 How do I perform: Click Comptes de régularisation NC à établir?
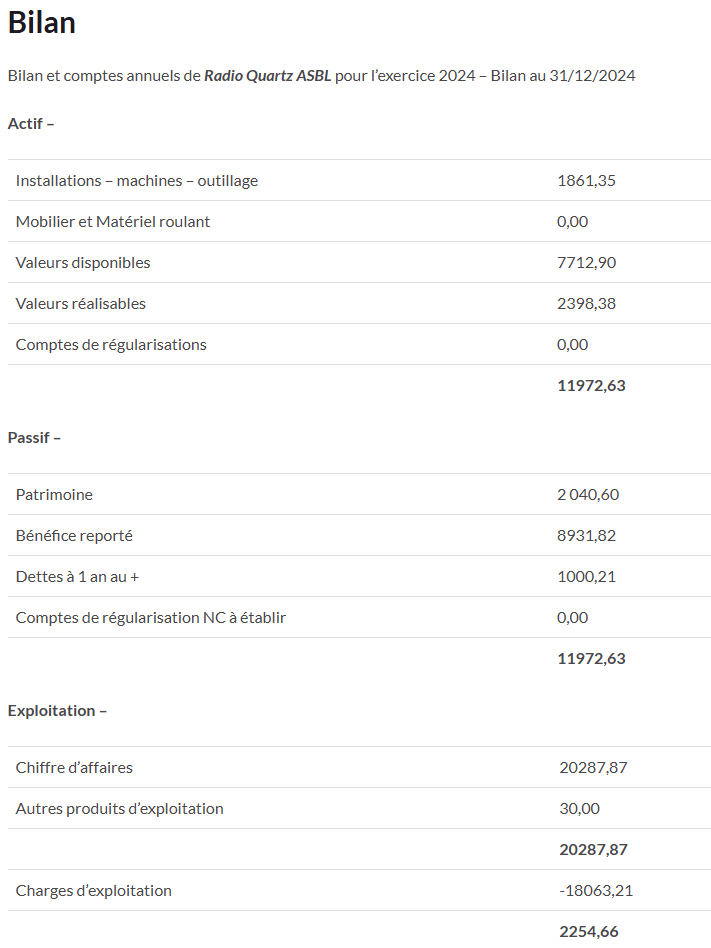click(x=151, y=618)
